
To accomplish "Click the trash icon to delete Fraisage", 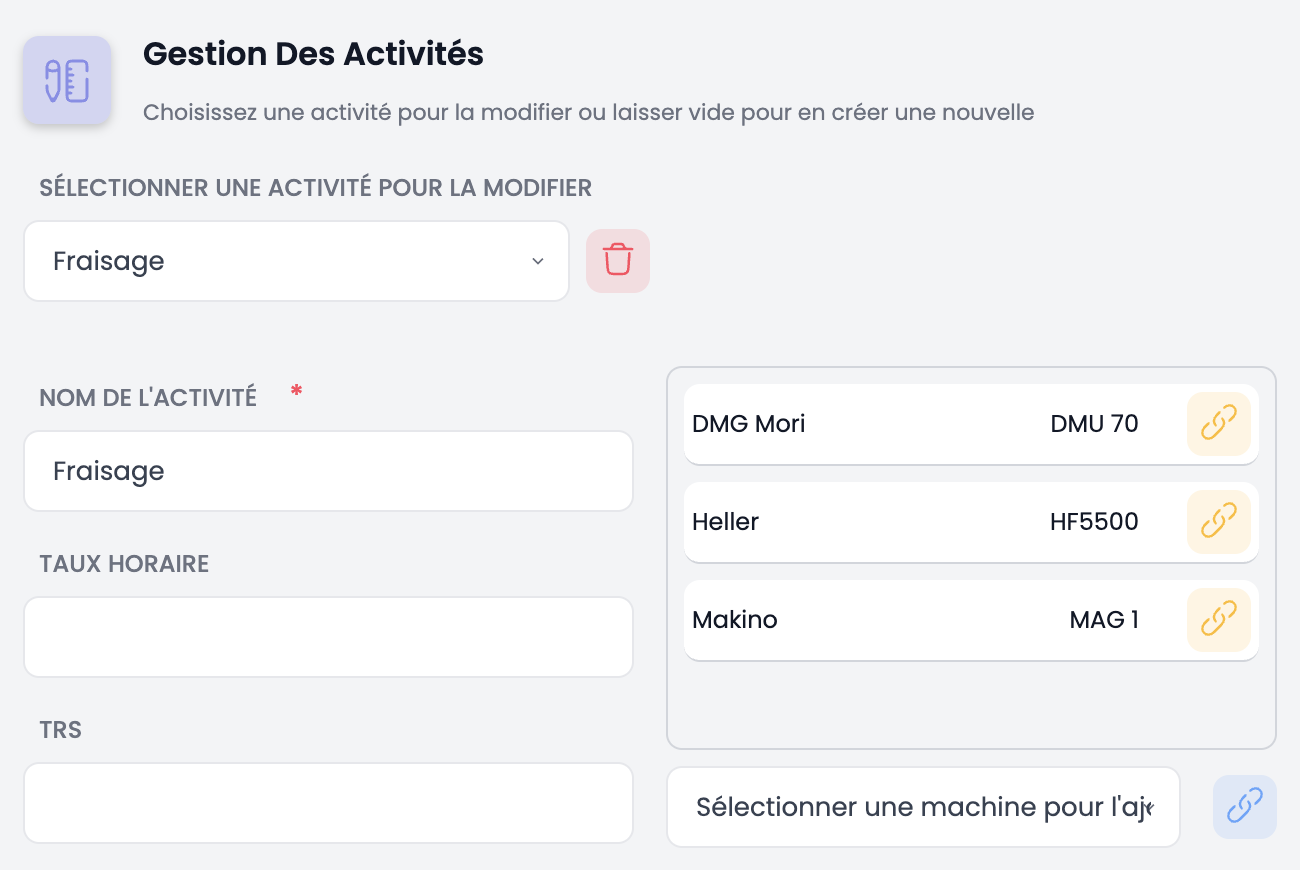I will point(617,260).
